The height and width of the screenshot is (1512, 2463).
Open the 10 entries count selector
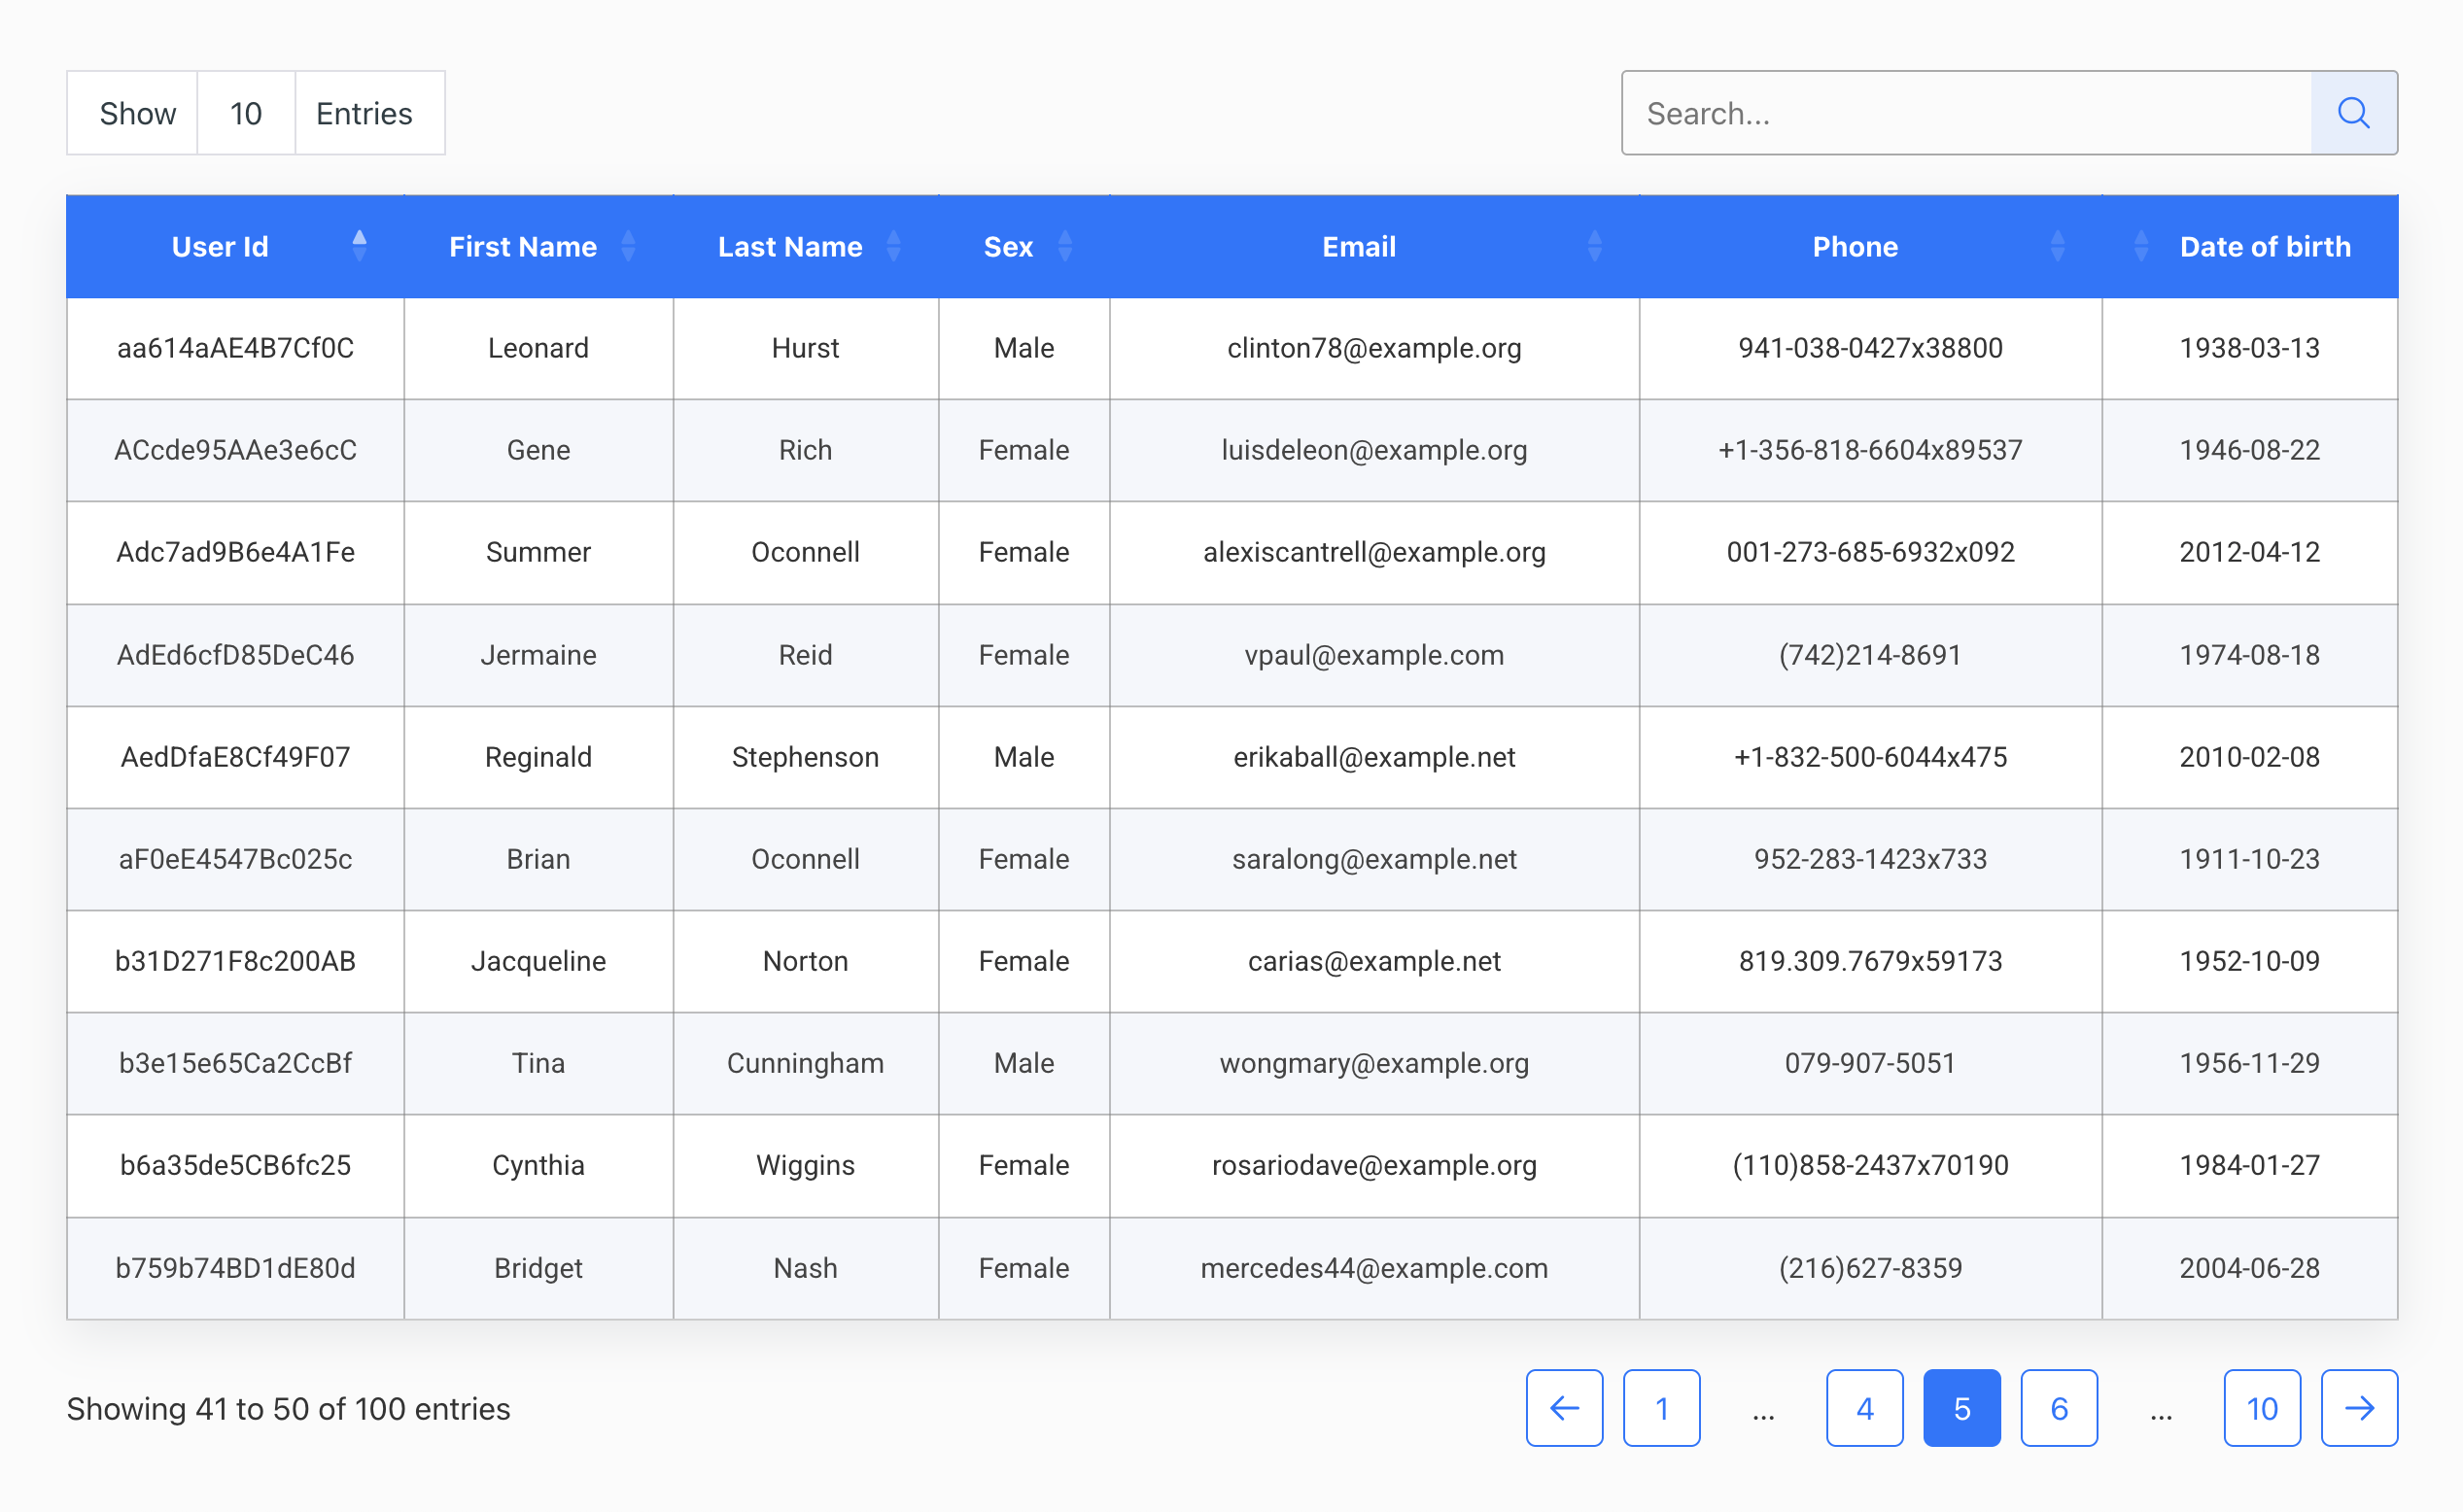246,113
